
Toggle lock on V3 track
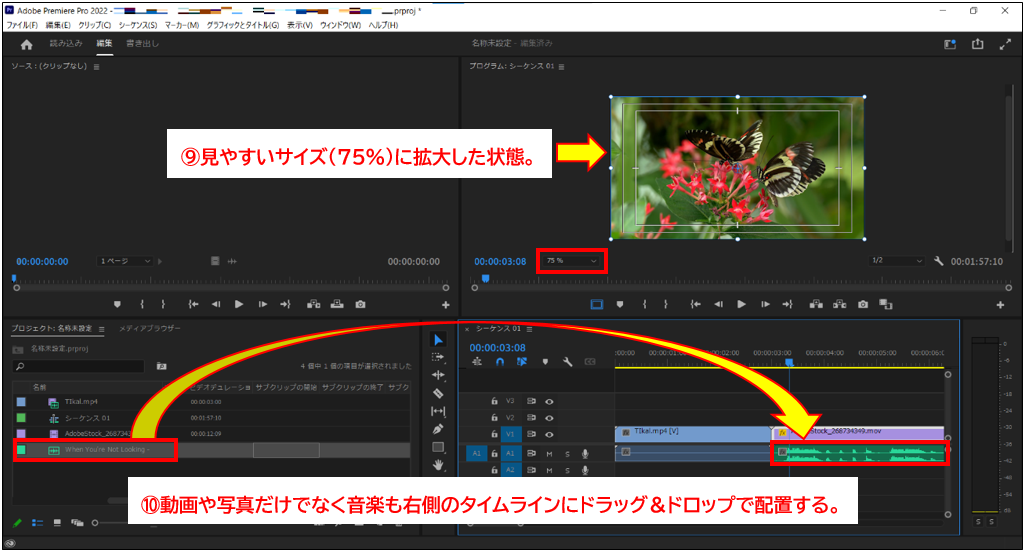(x=495, y=402)
